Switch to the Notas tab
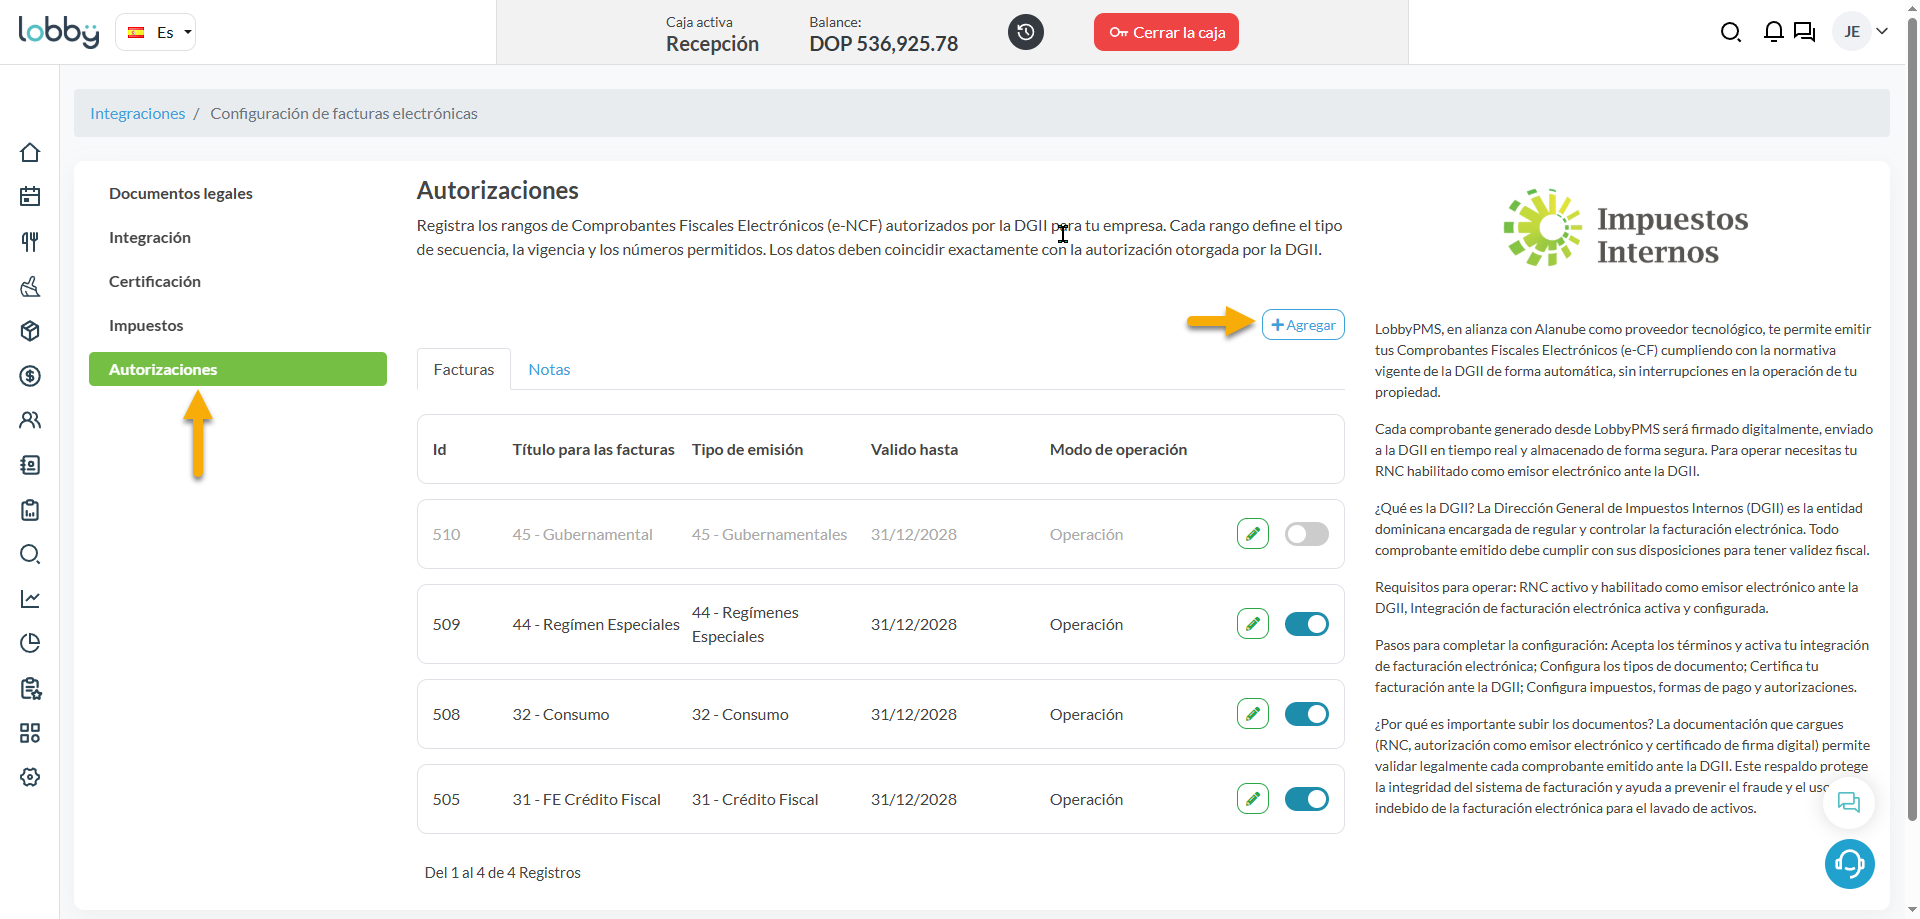The image size is (1920, 919). click(x=549, y=369)
